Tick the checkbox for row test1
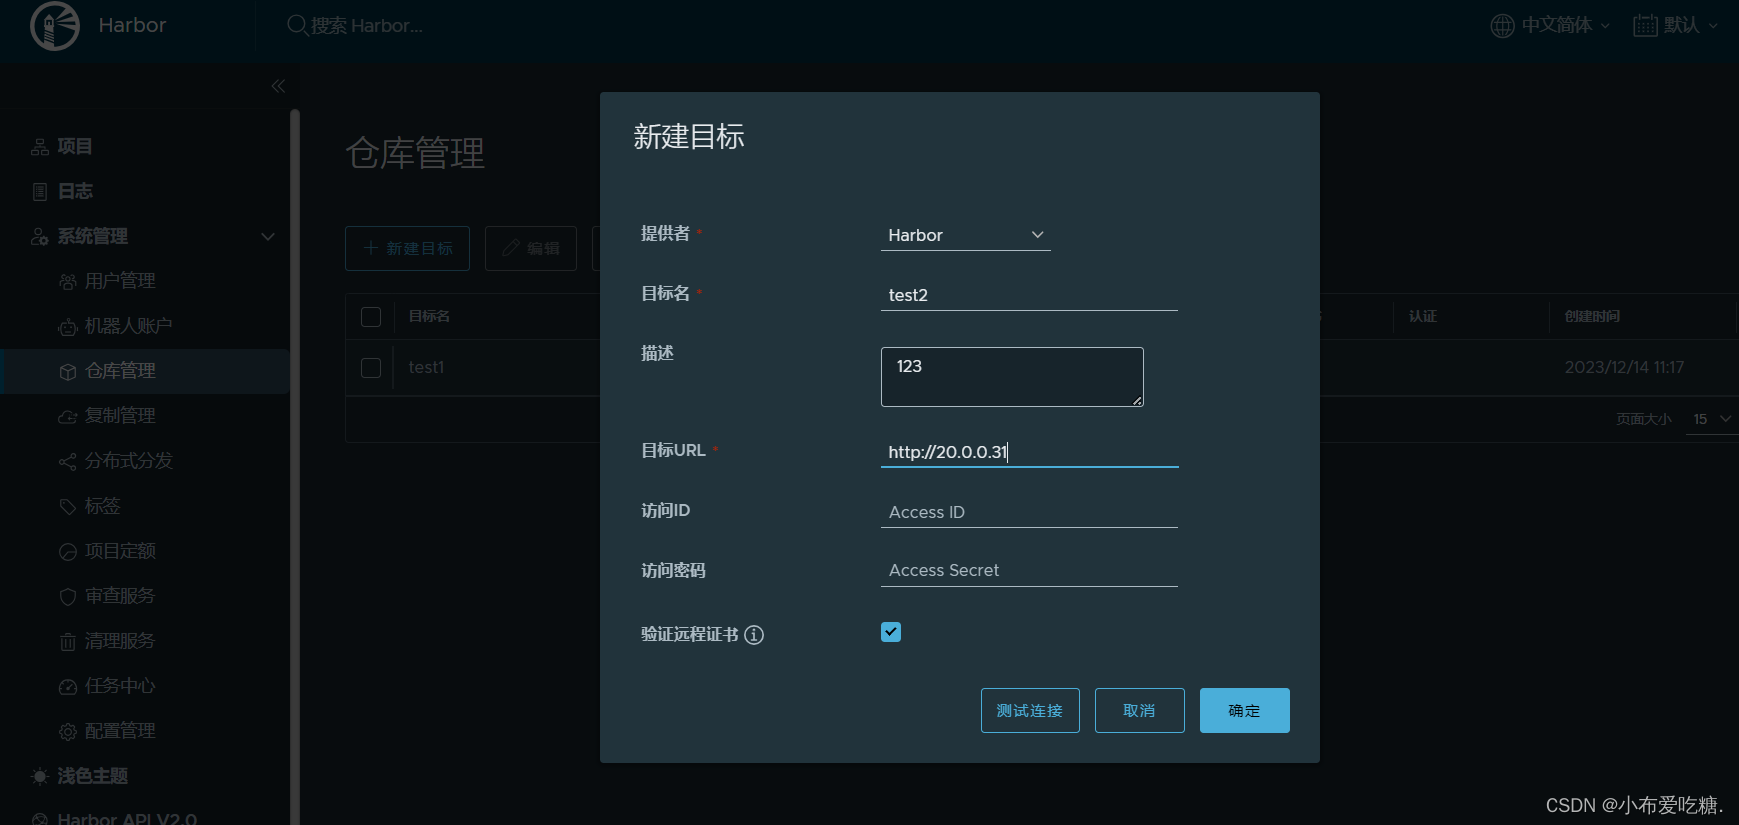 371,368
